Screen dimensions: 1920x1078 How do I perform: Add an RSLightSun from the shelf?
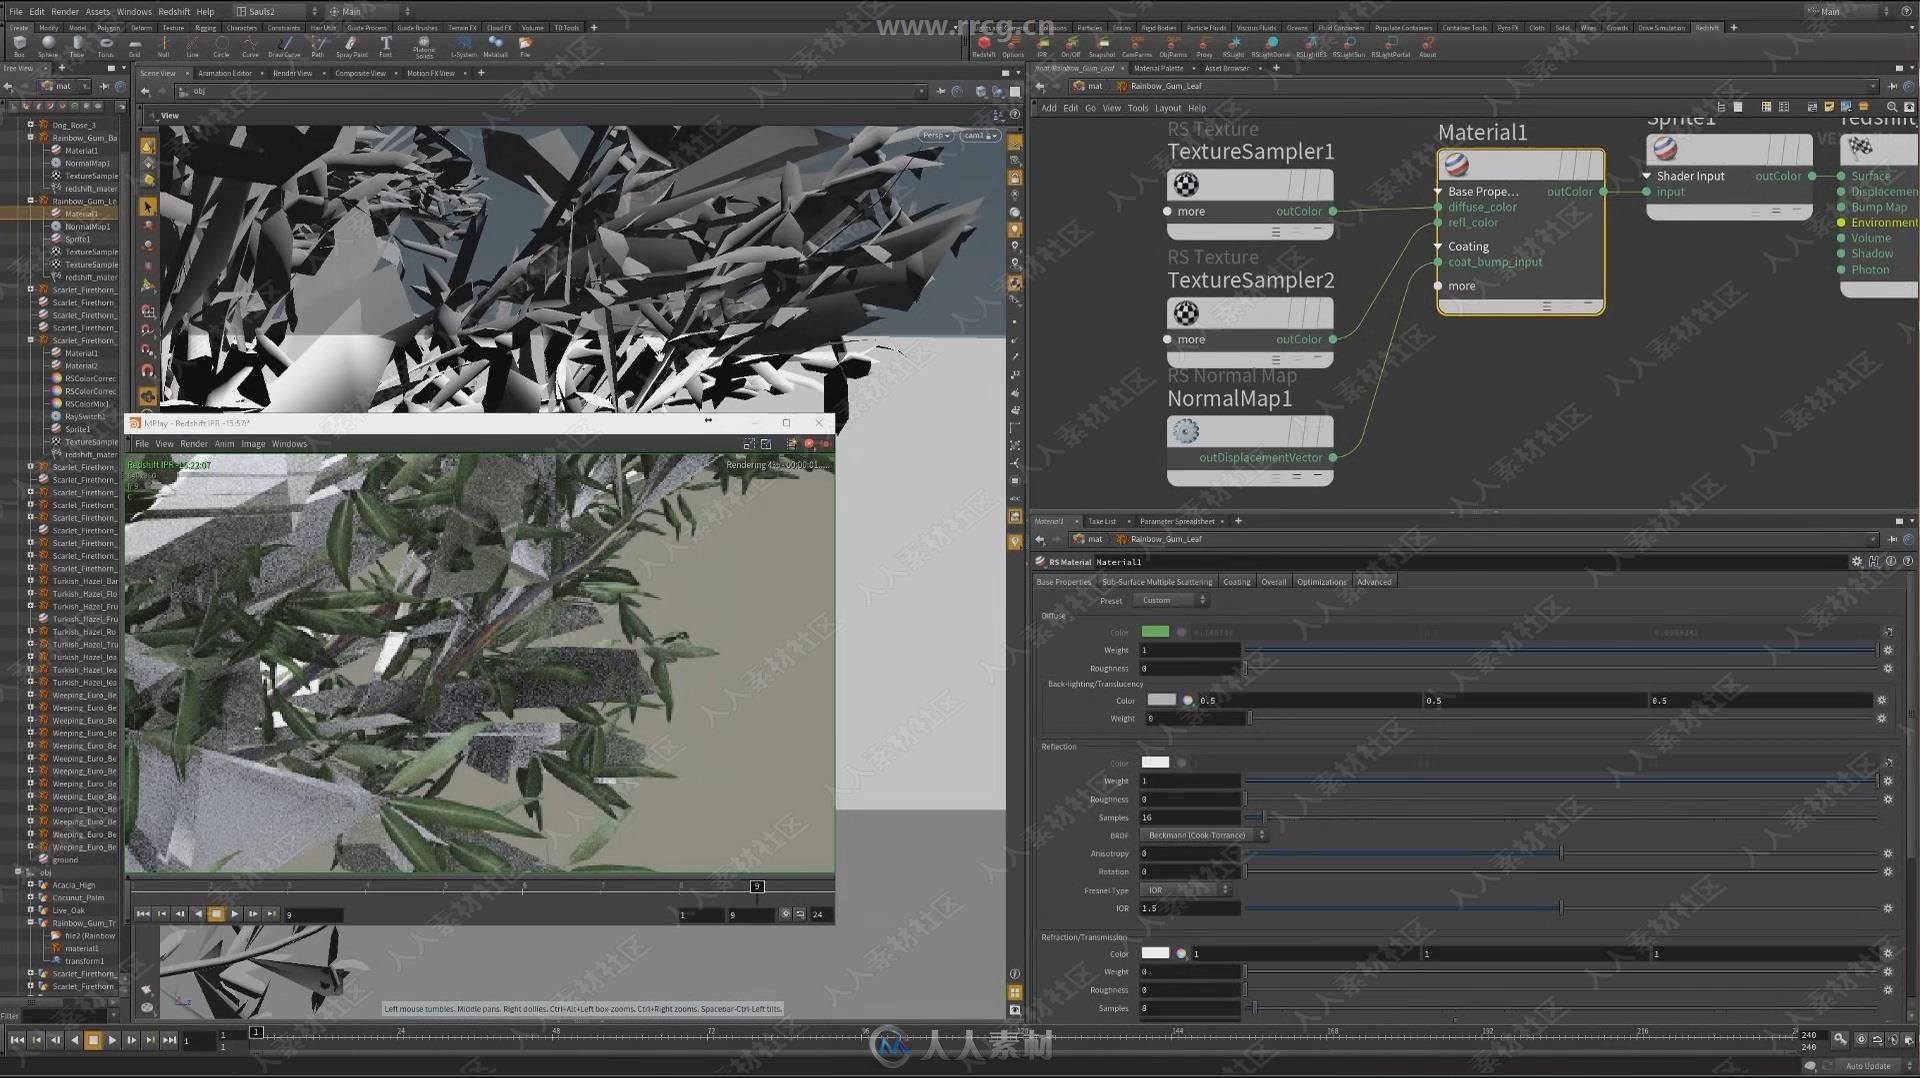coord(1349,46)
